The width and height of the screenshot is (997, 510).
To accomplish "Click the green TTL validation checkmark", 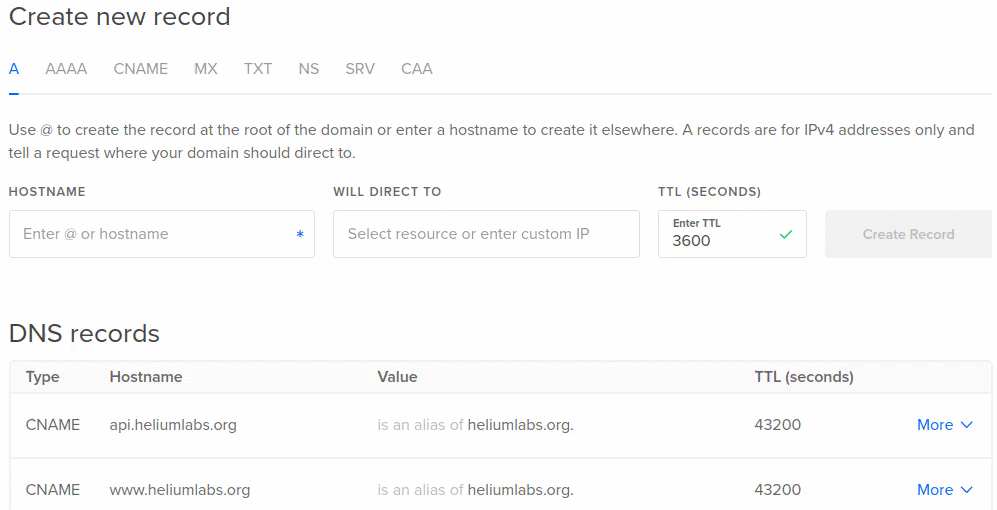I will point(785,235).
